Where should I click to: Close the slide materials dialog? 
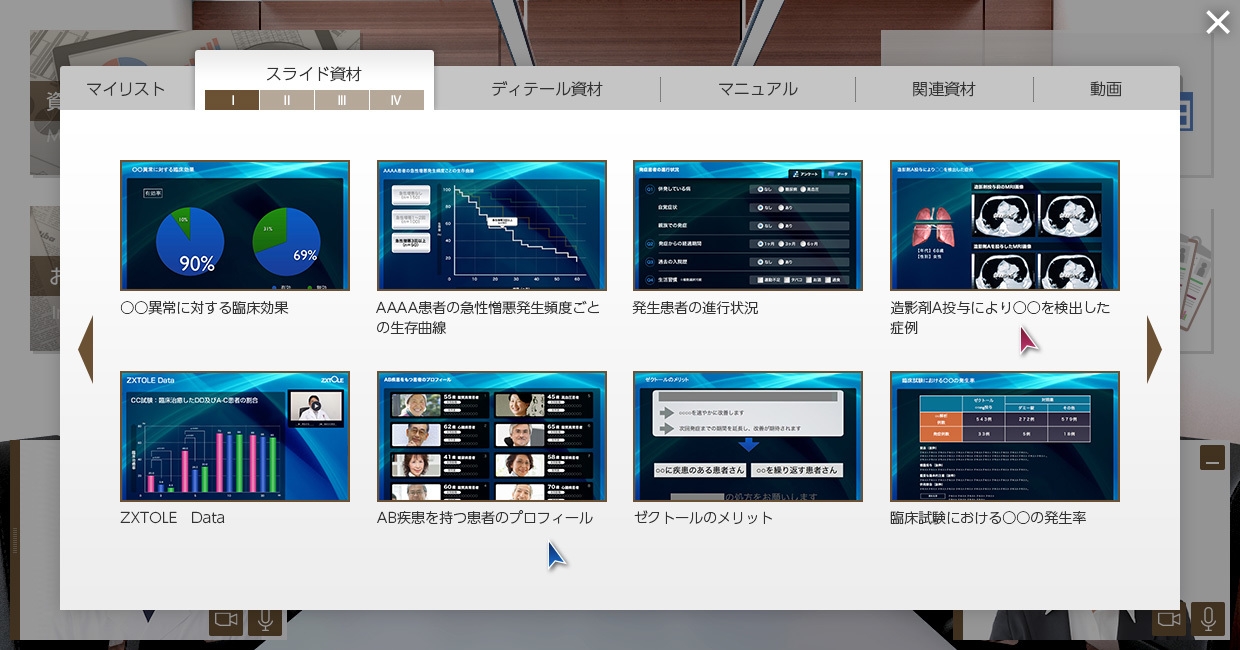pyautogui.click(x=1217, y=22)
